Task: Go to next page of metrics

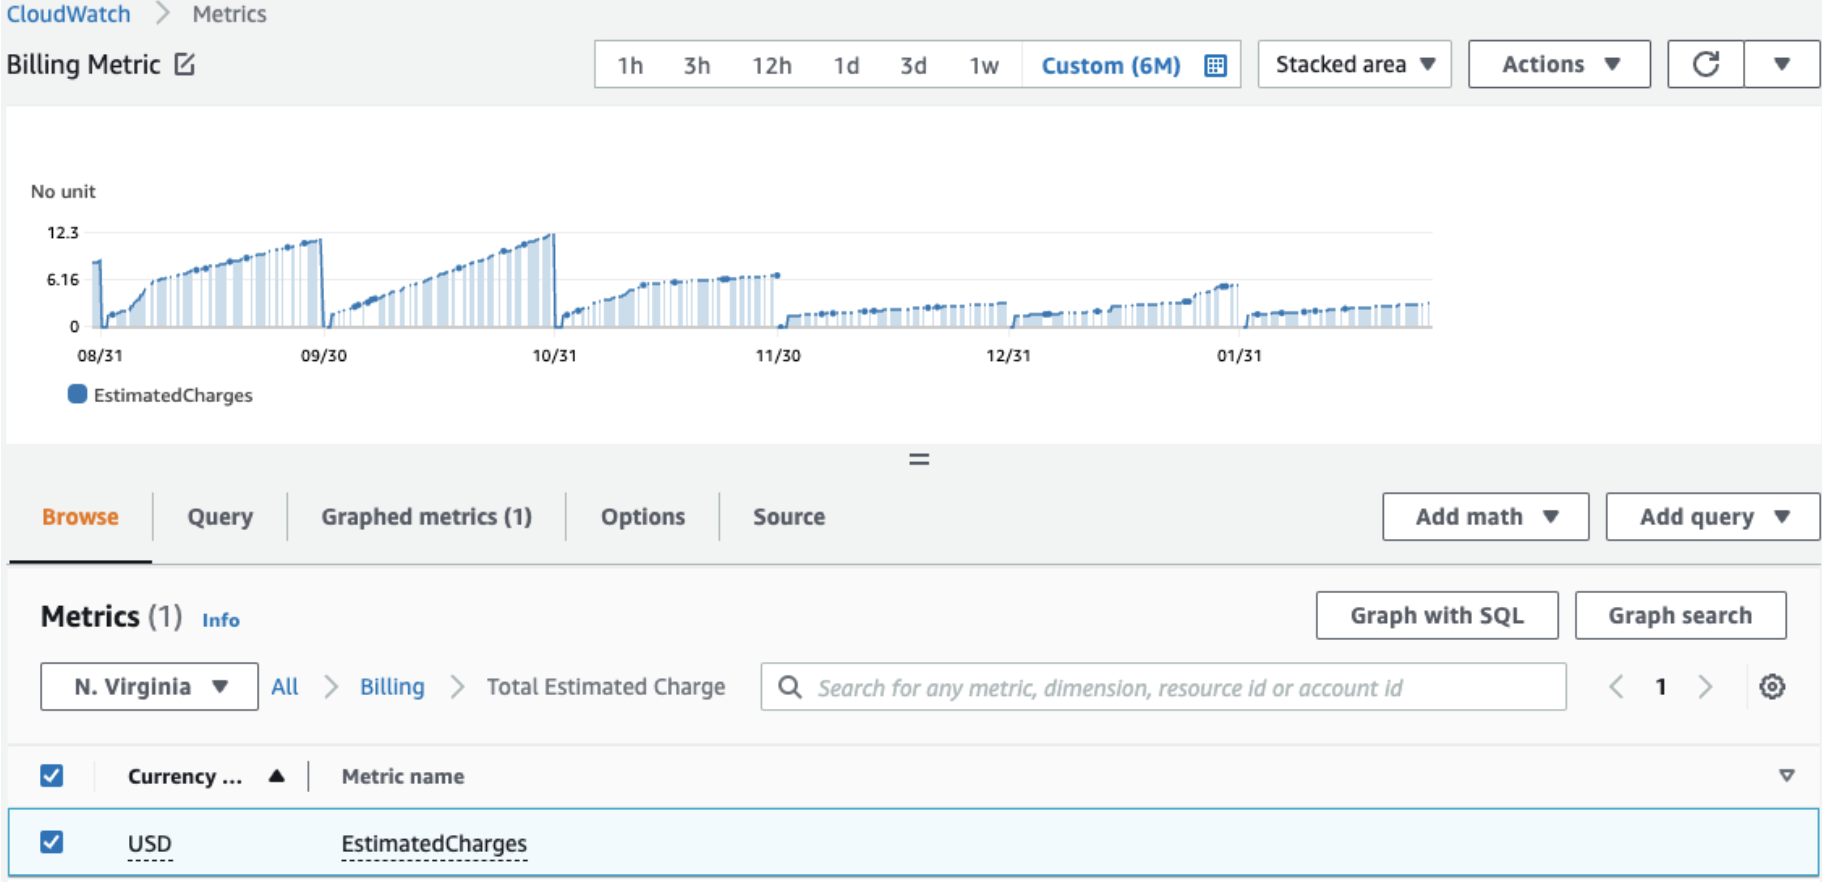Action: click(1705, 687)
